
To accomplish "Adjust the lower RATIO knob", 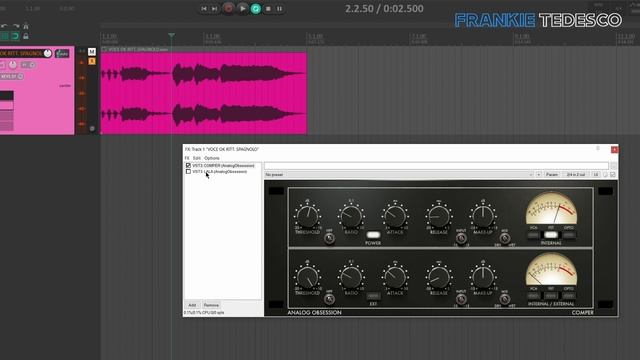I will [x=351, y=277].
